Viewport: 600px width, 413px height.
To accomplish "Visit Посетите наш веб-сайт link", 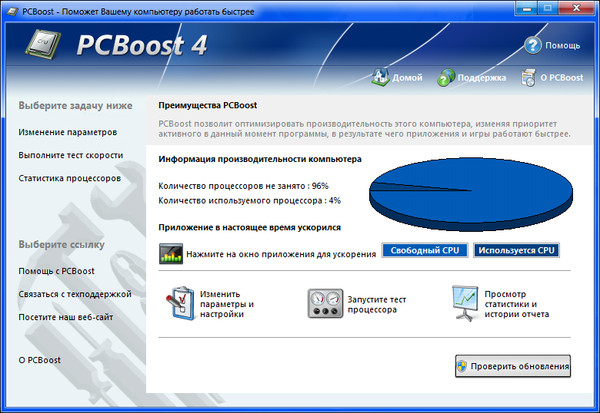I will pyautogui.click(x=67, y=317).
